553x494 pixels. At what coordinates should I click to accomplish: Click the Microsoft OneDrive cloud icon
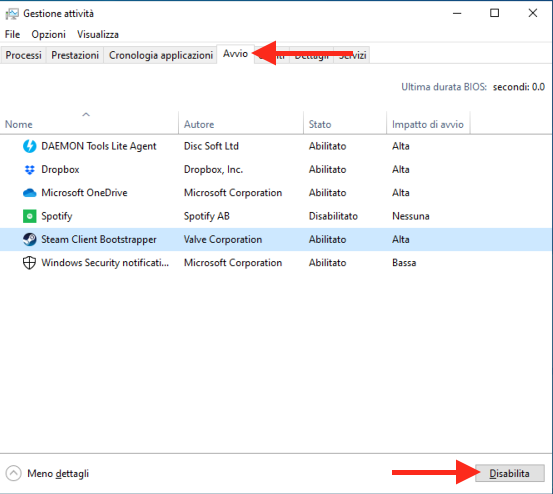coord(30,193)
